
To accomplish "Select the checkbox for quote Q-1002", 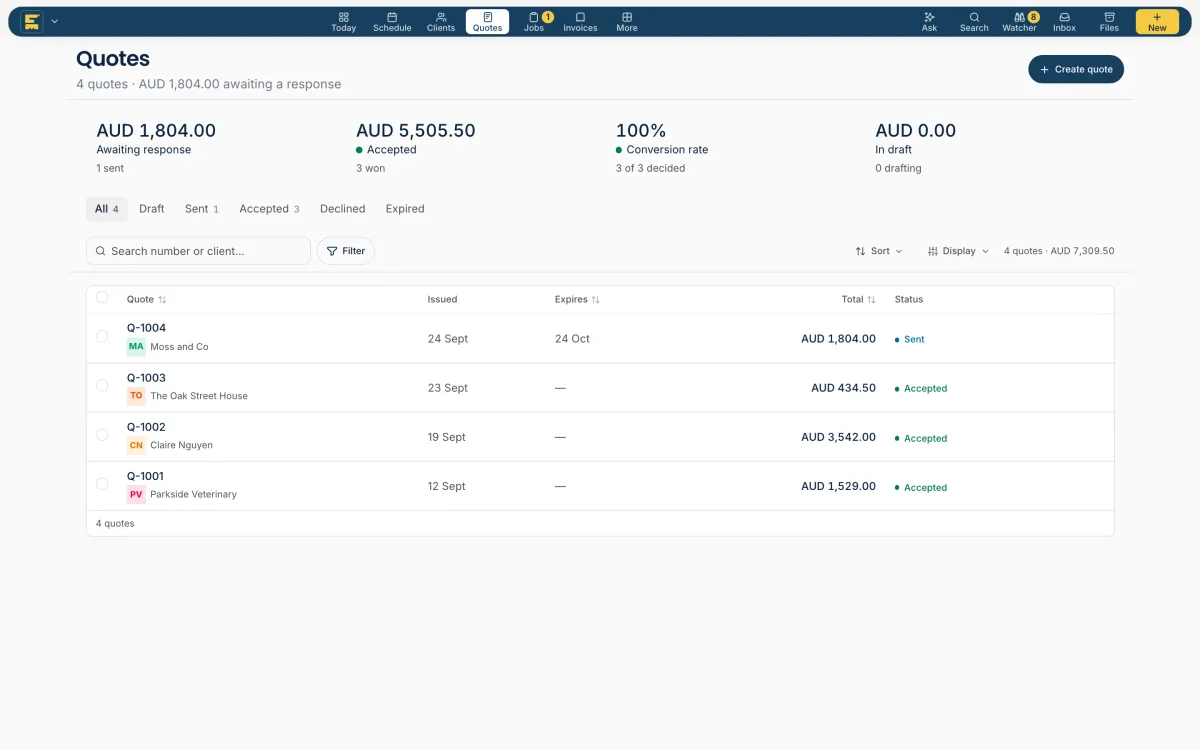I will [102, 434].
